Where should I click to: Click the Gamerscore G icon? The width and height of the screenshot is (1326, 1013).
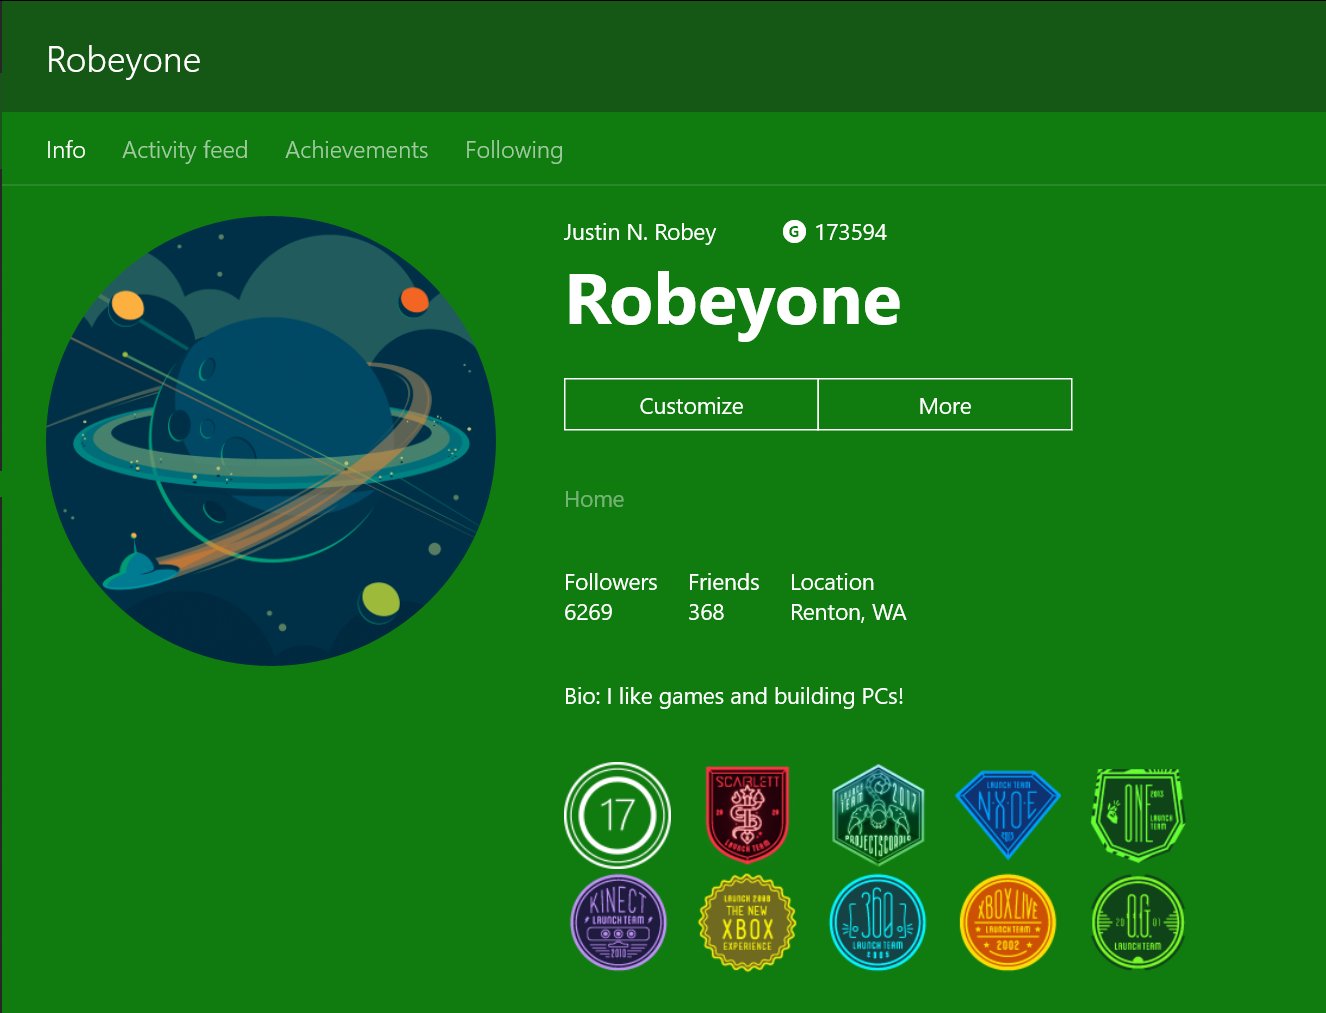[x=794, y=232]
